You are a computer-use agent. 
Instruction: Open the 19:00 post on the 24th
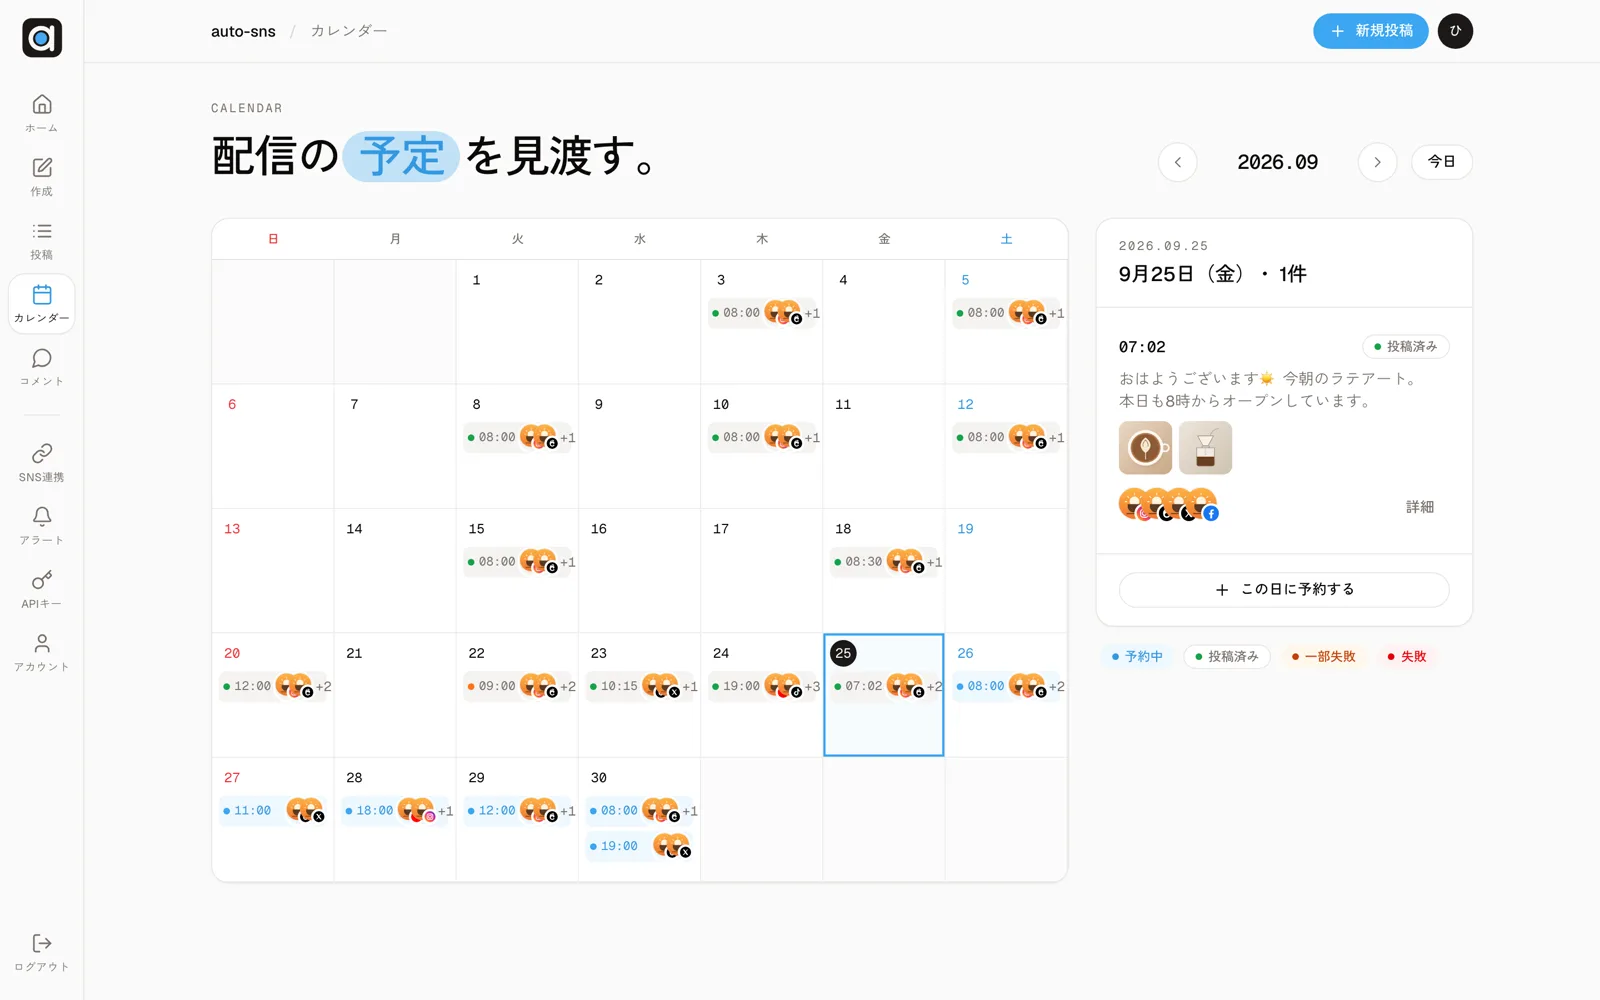pyautogui.click(x=763, y=686)
